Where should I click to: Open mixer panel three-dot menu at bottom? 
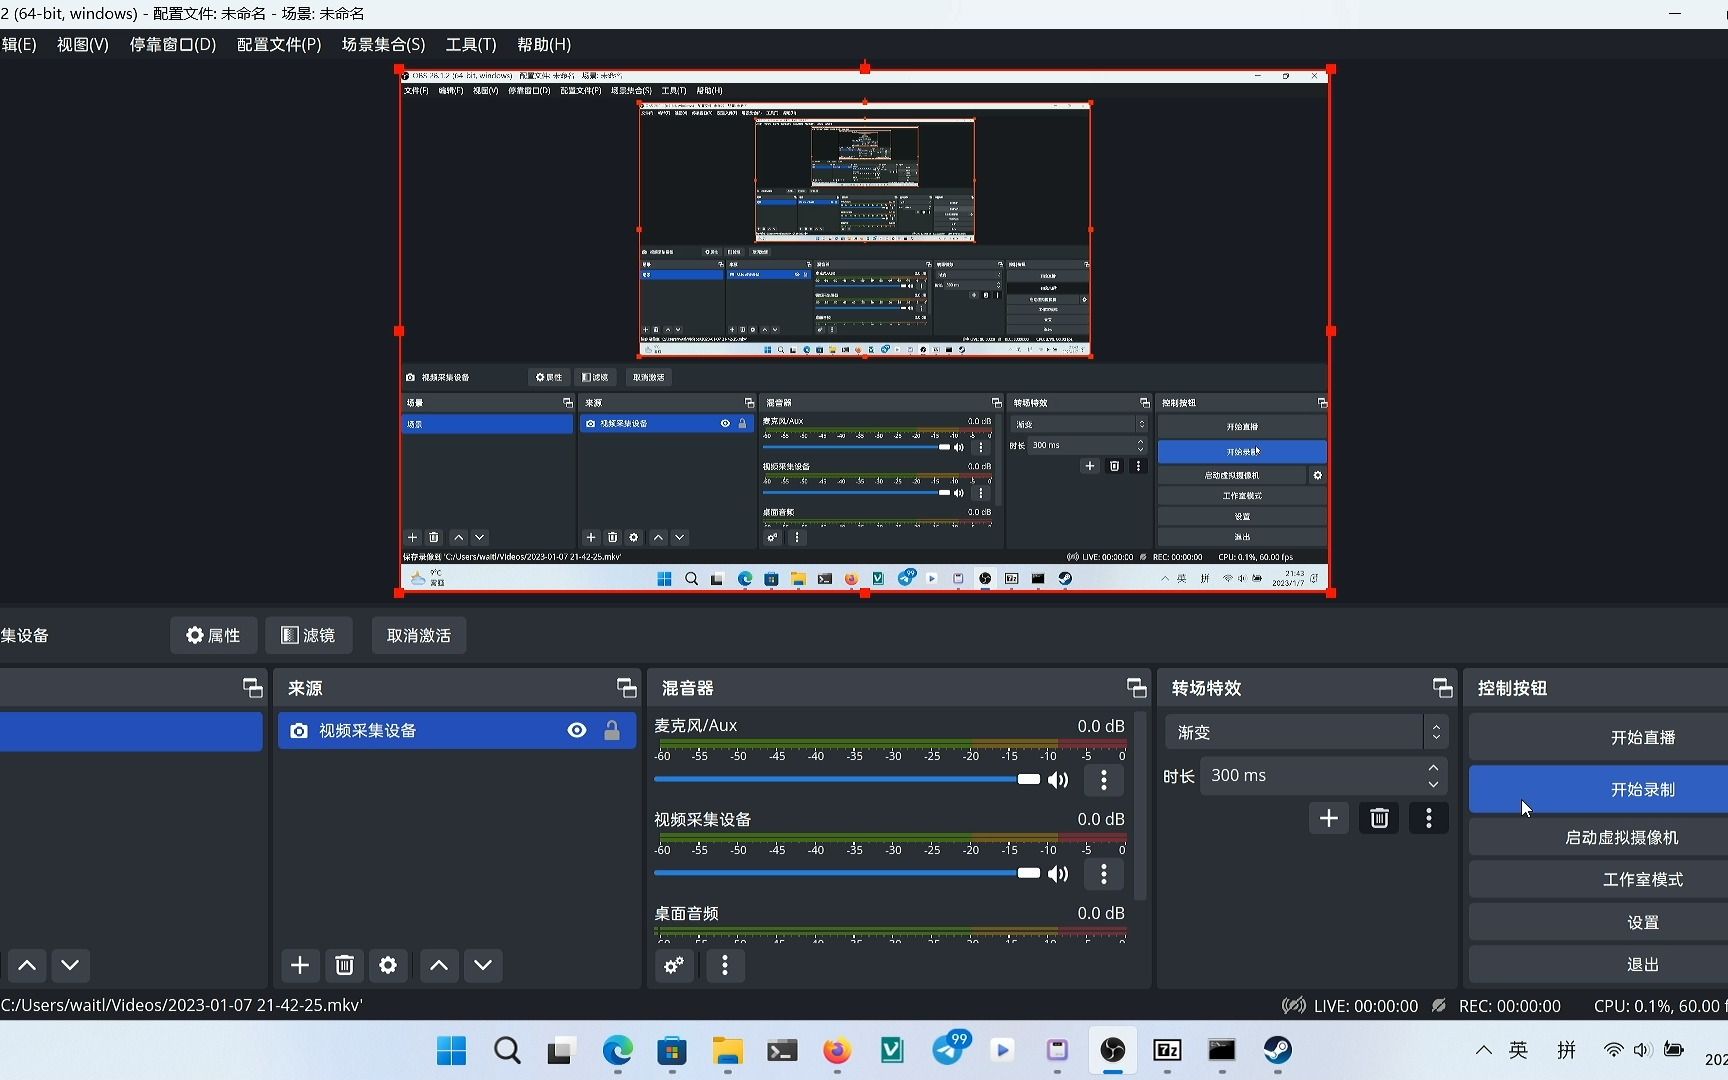coord(725,965)
